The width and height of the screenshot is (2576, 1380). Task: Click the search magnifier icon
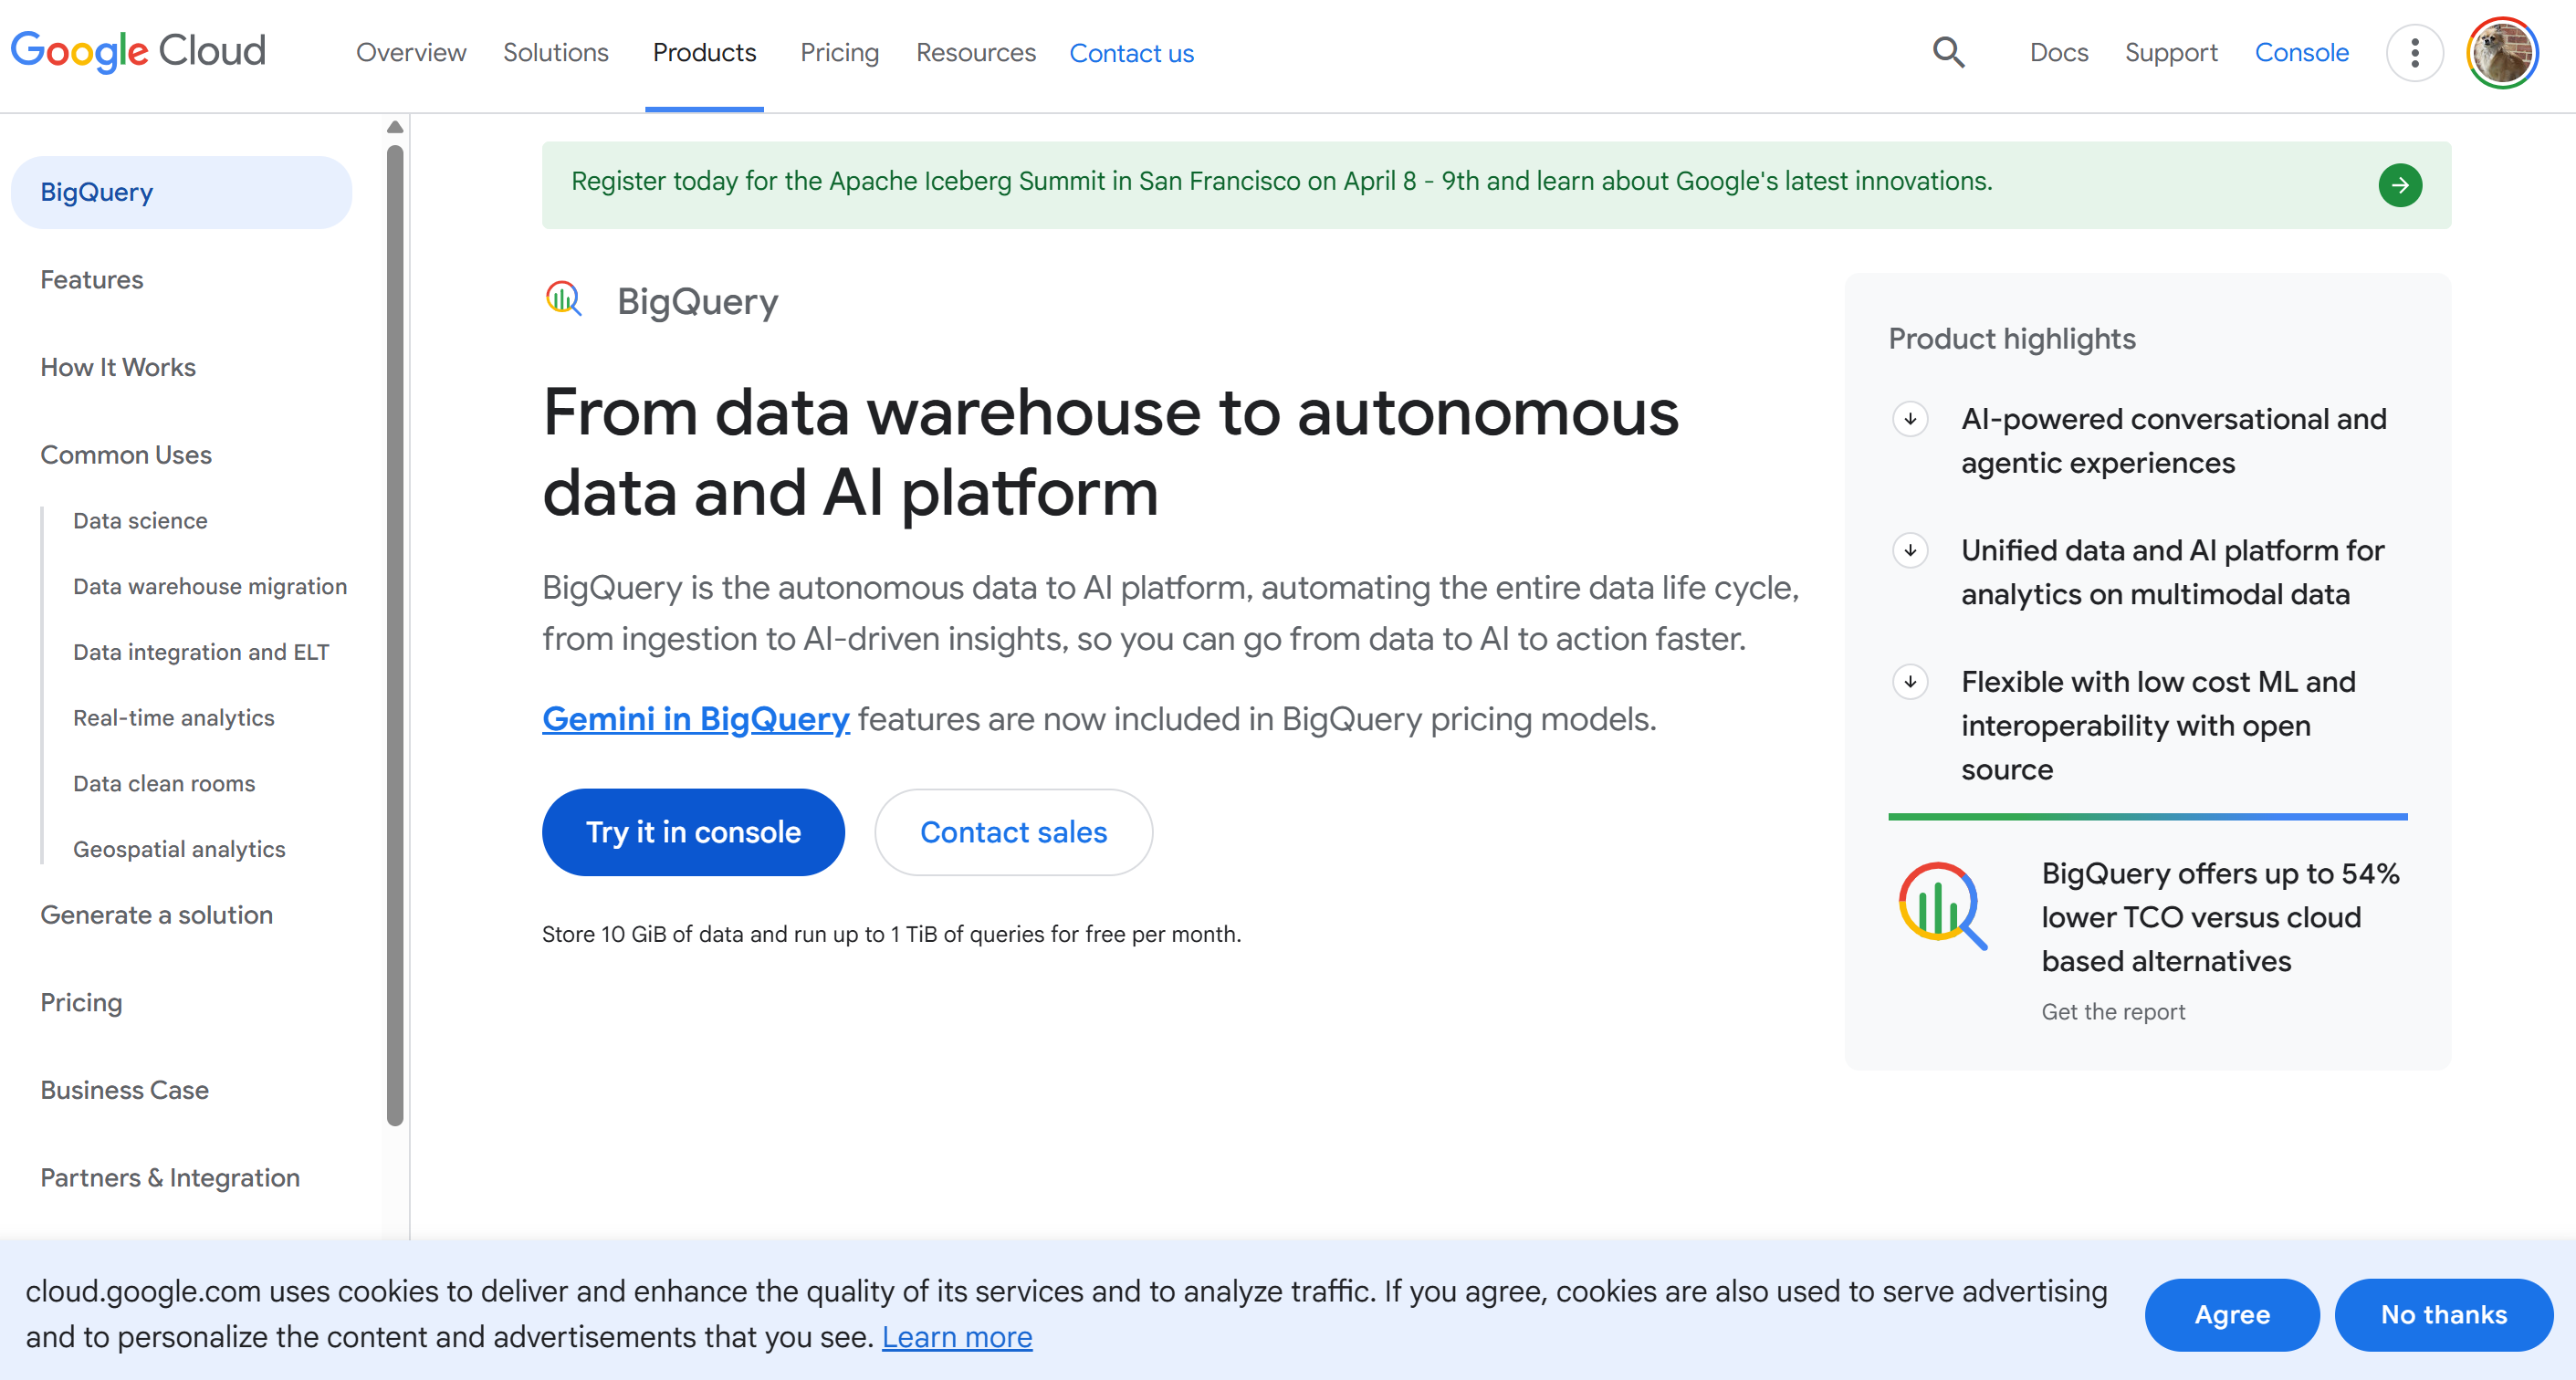(1948, 52)
